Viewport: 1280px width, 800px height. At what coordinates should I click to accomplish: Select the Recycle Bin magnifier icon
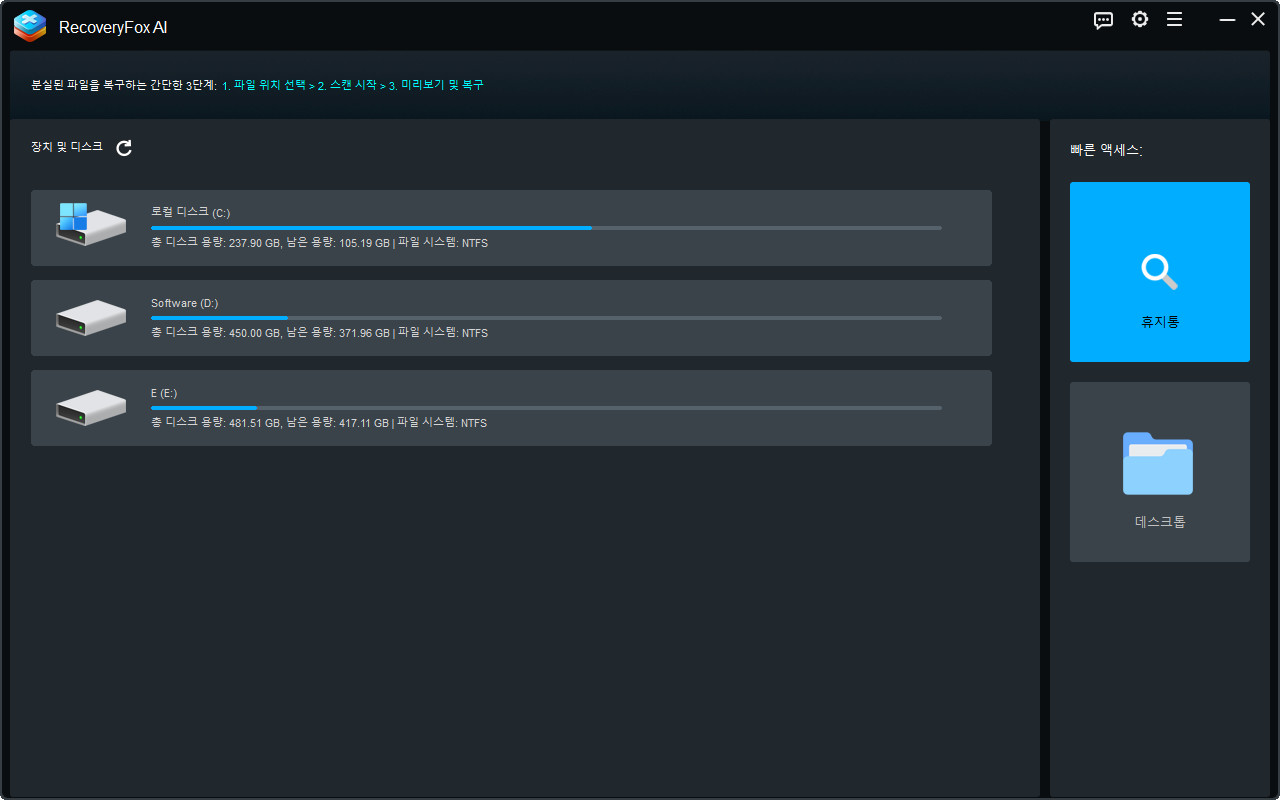1159,270
